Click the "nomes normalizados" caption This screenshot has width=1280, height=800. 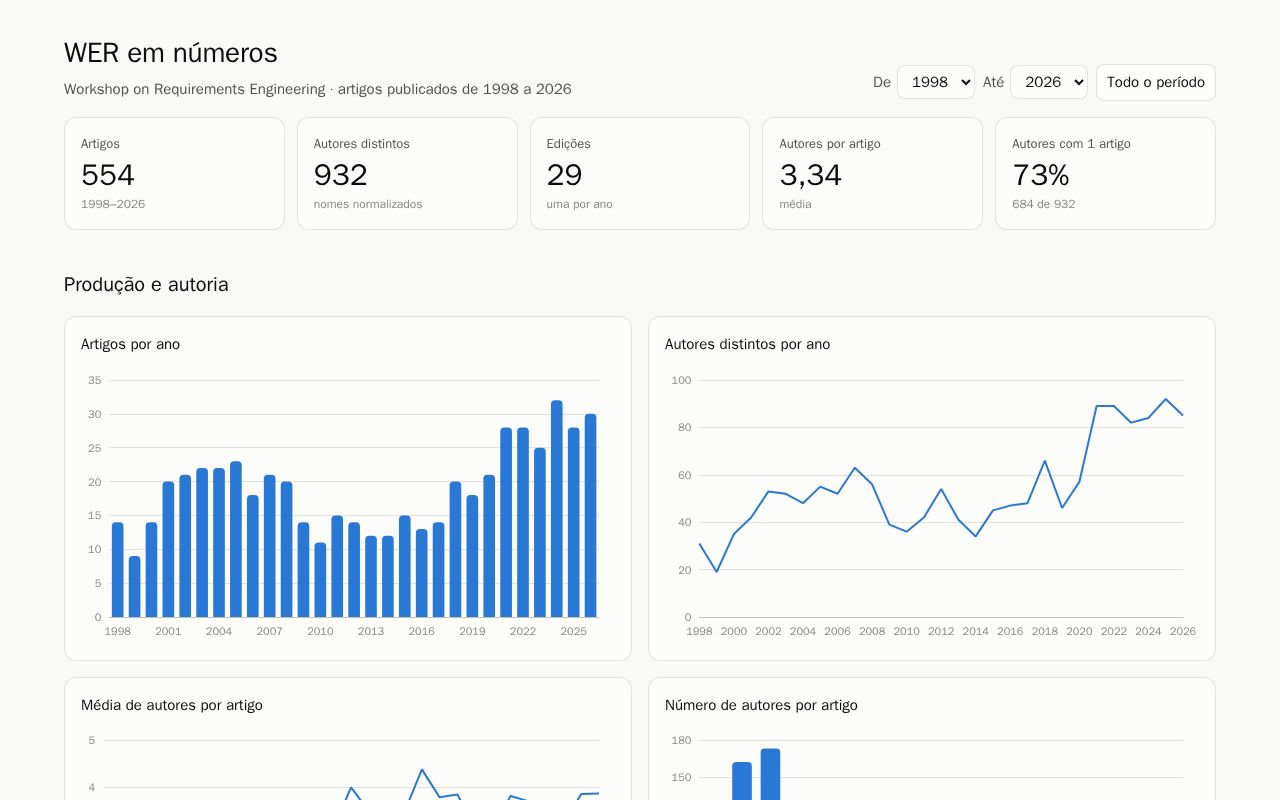[x=368, y=204]
